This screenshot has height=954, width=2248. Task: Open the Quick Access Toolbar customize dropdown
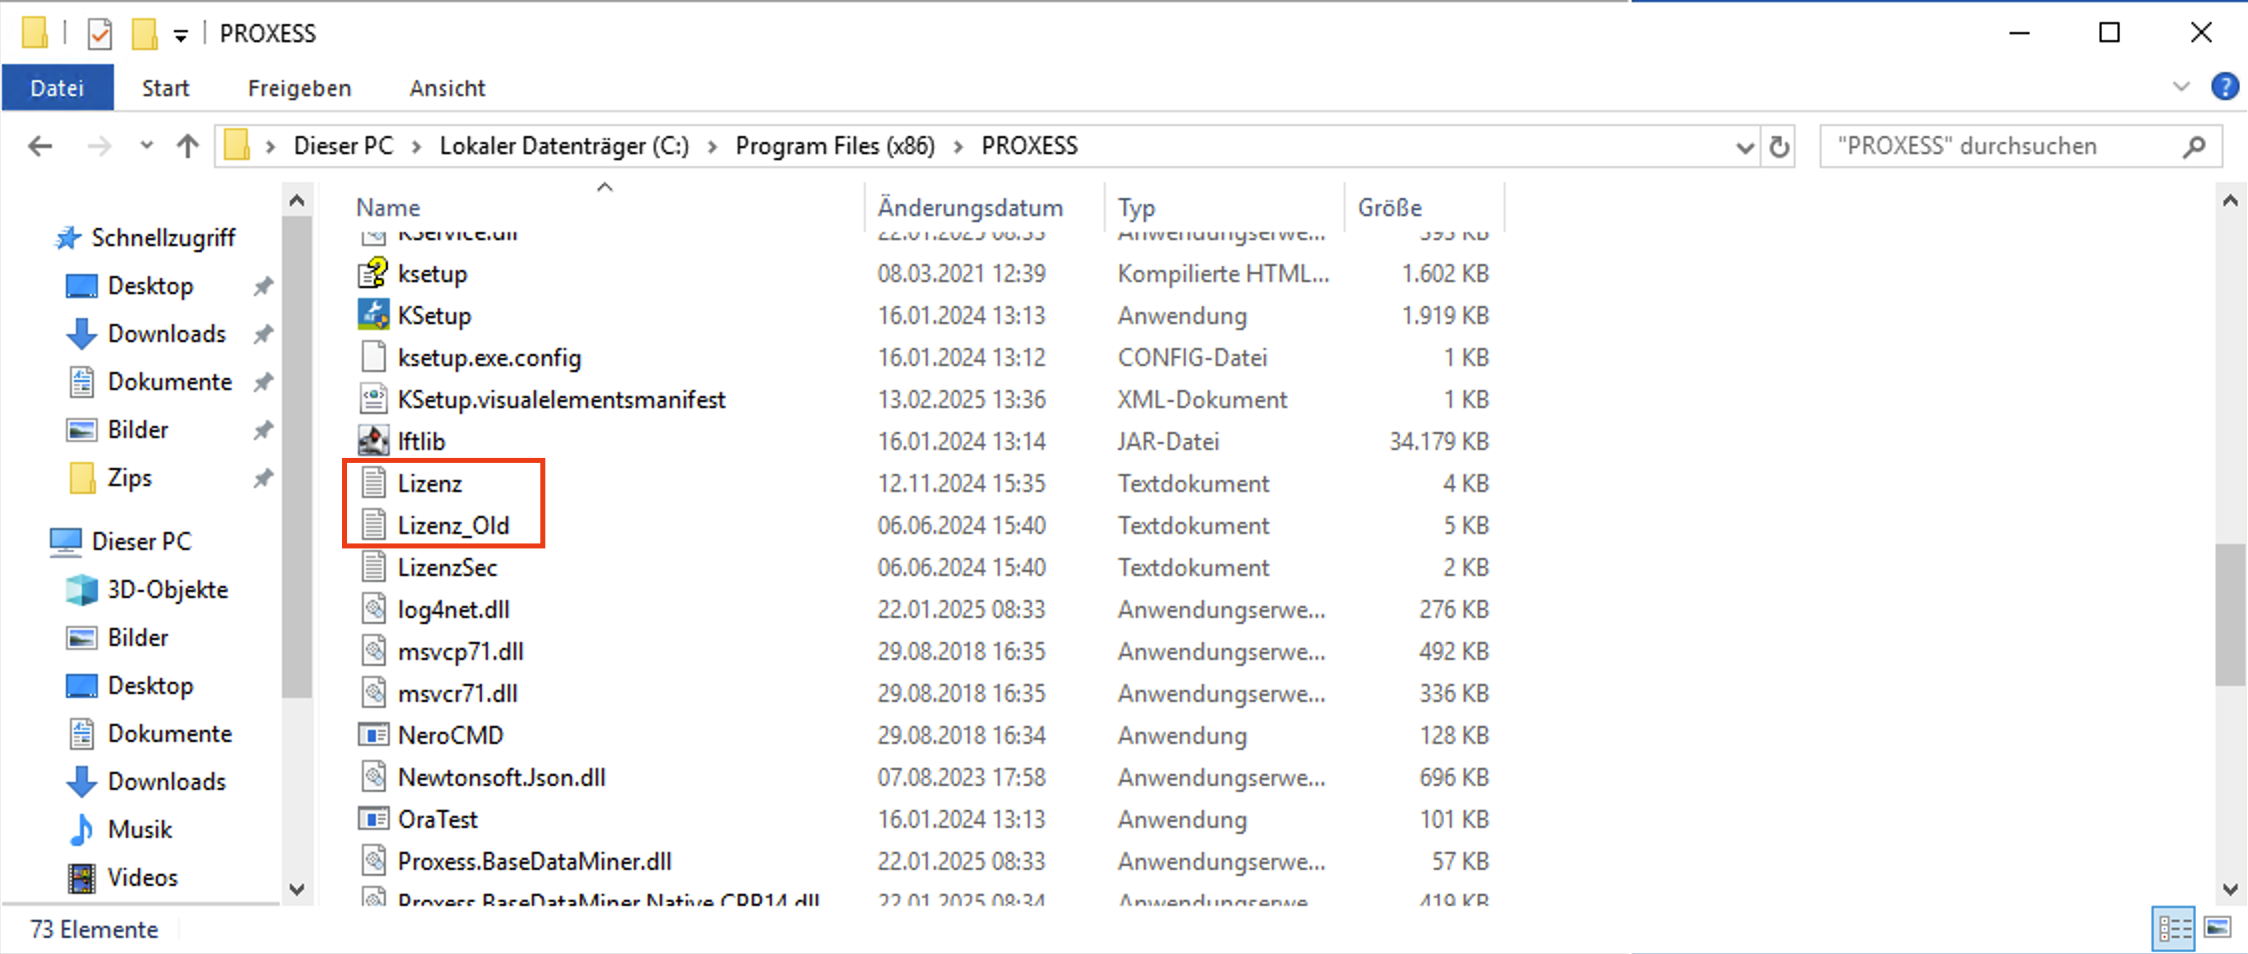tap(181, 35)
